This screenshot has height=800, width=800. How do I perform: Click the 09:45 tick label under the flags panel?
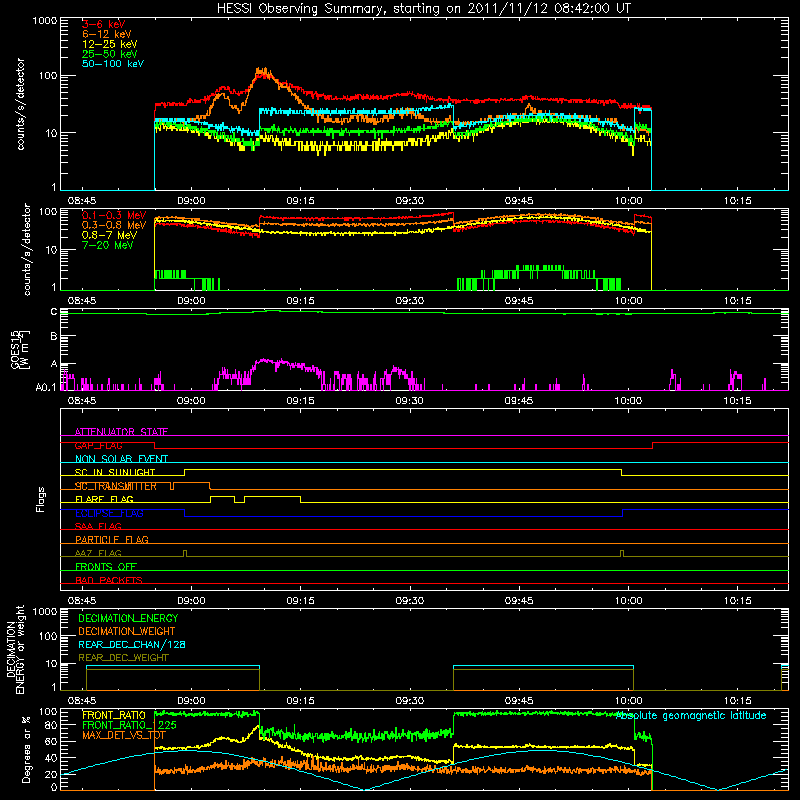pos(519,601)
